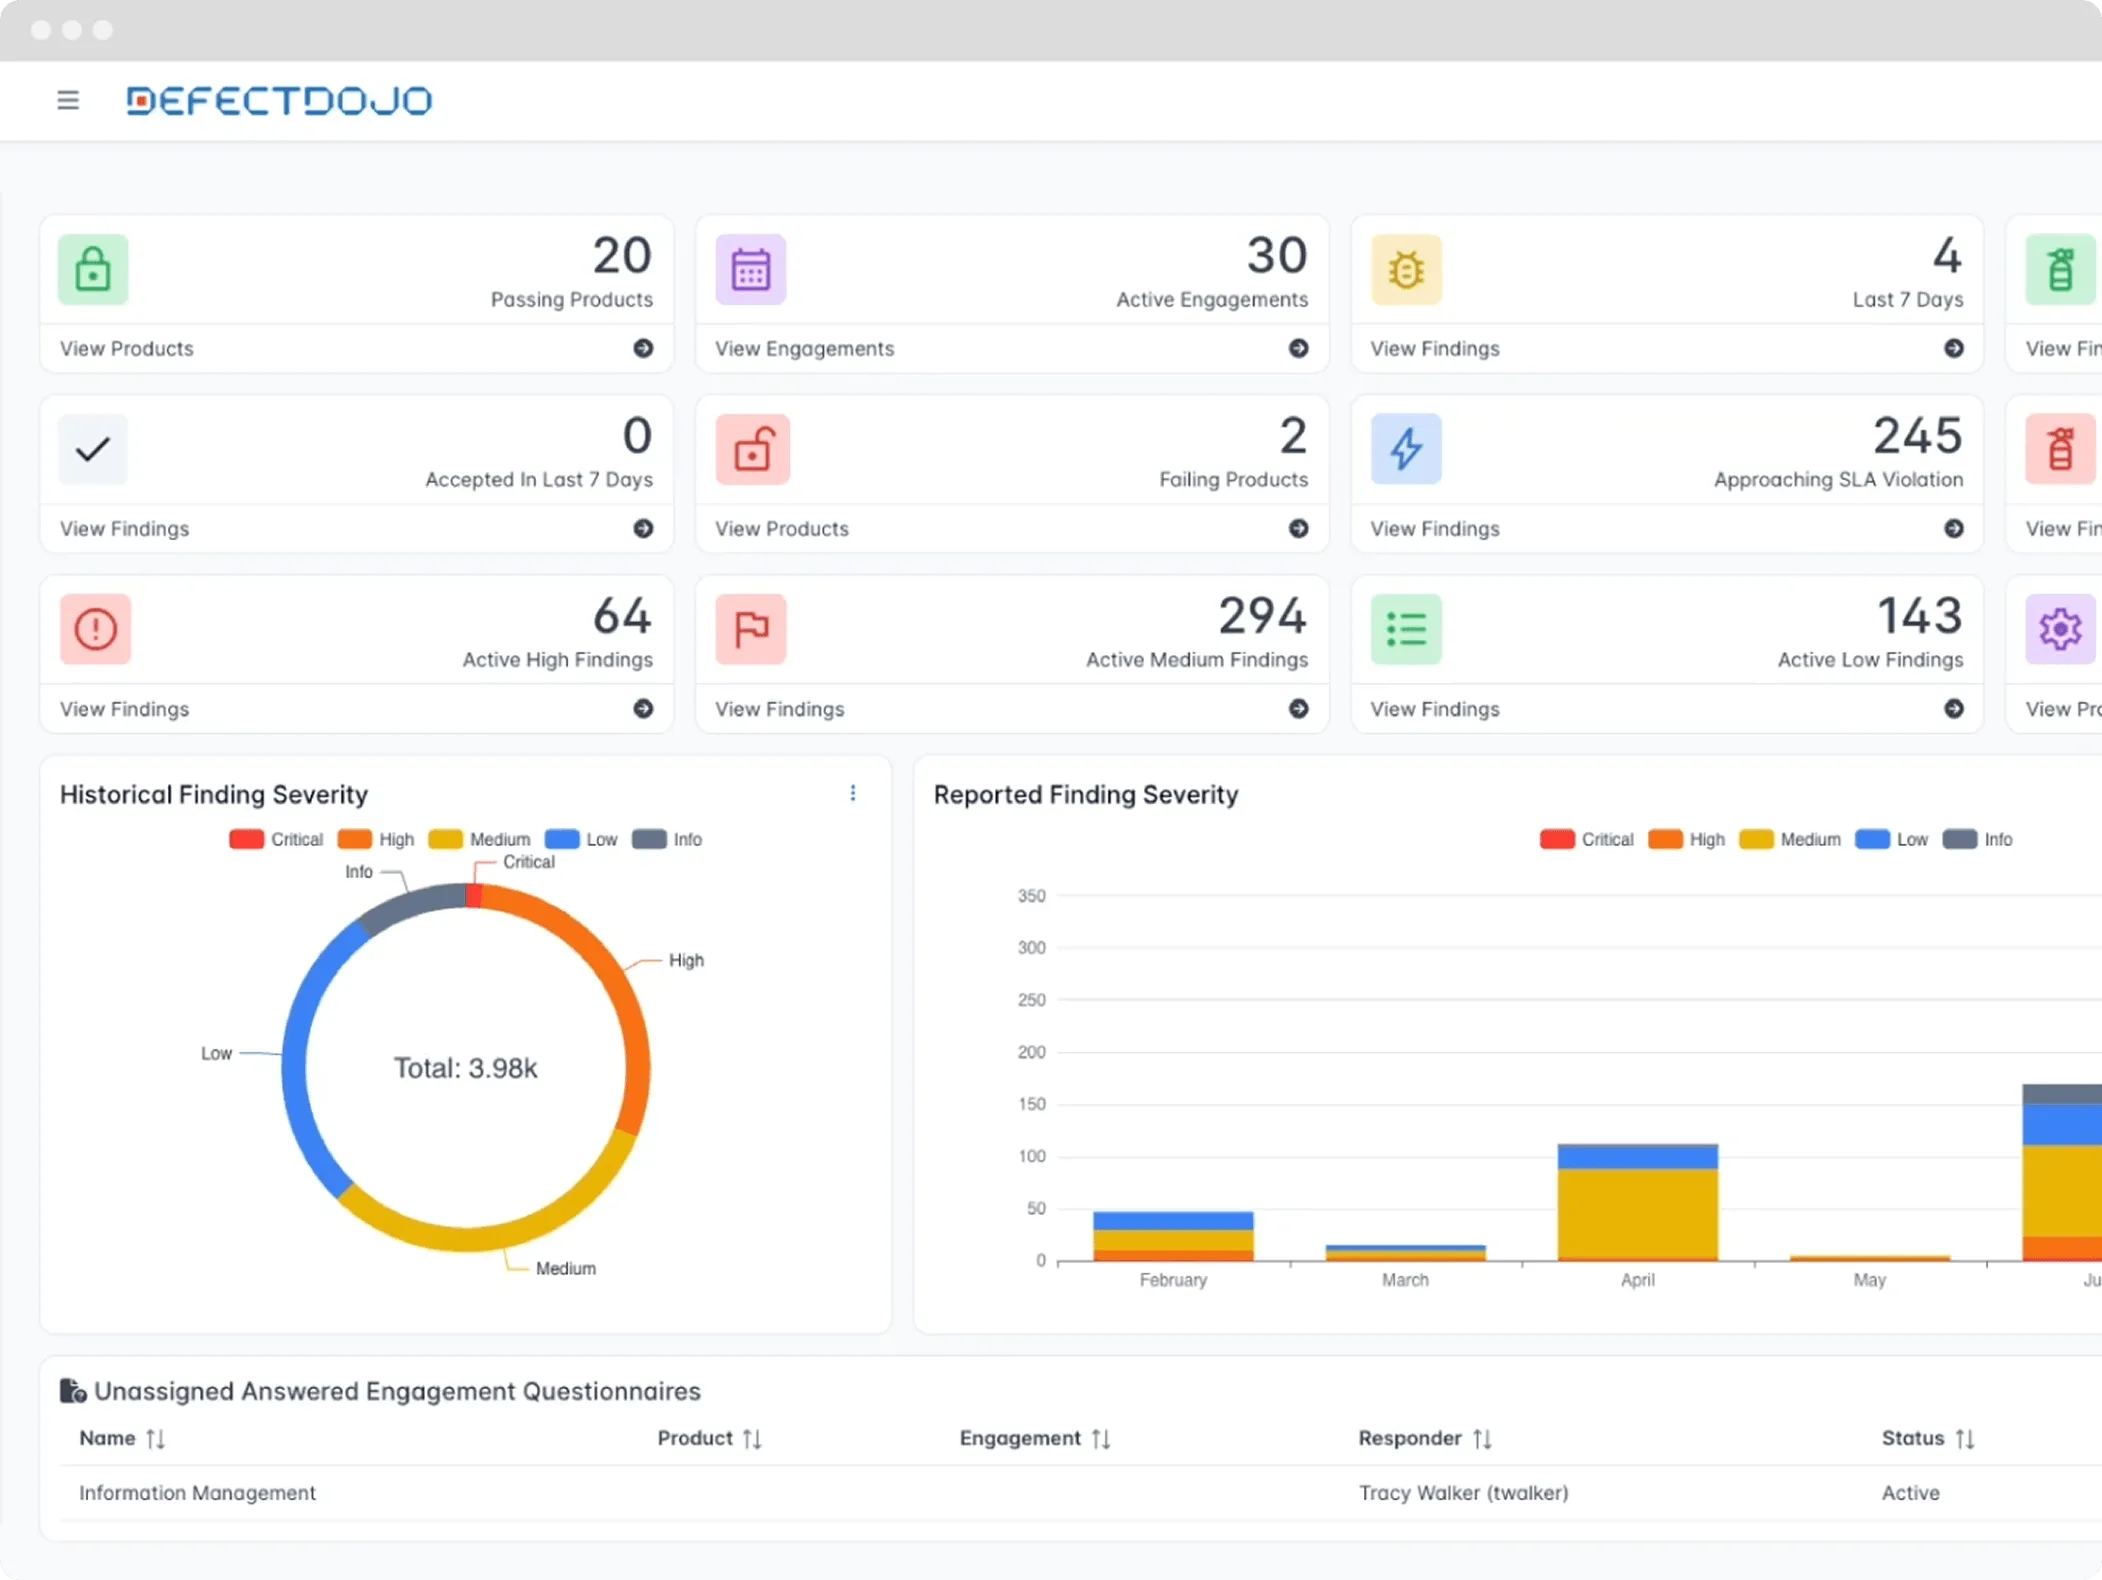Click the April bar in Reported Finding Severity
The width and height of the screenshot is (2102, 1580).
[1637, 1202]
